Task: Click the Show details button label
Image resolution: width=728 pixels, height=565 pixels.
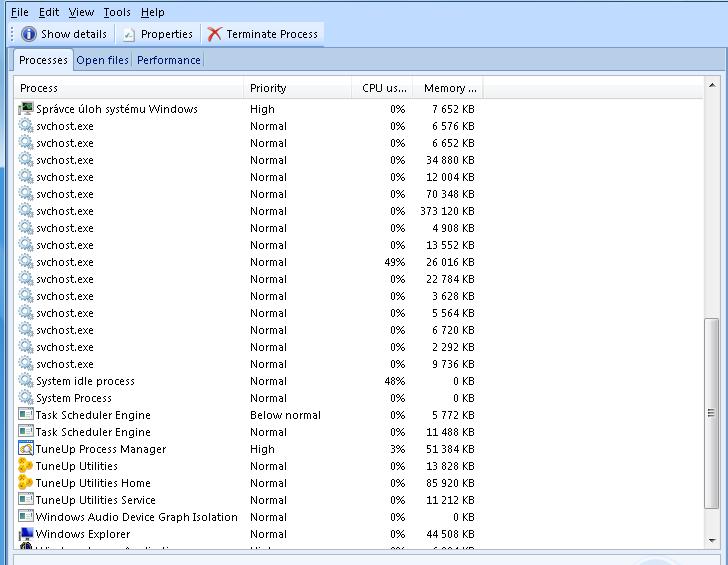Action: [74, 34]
